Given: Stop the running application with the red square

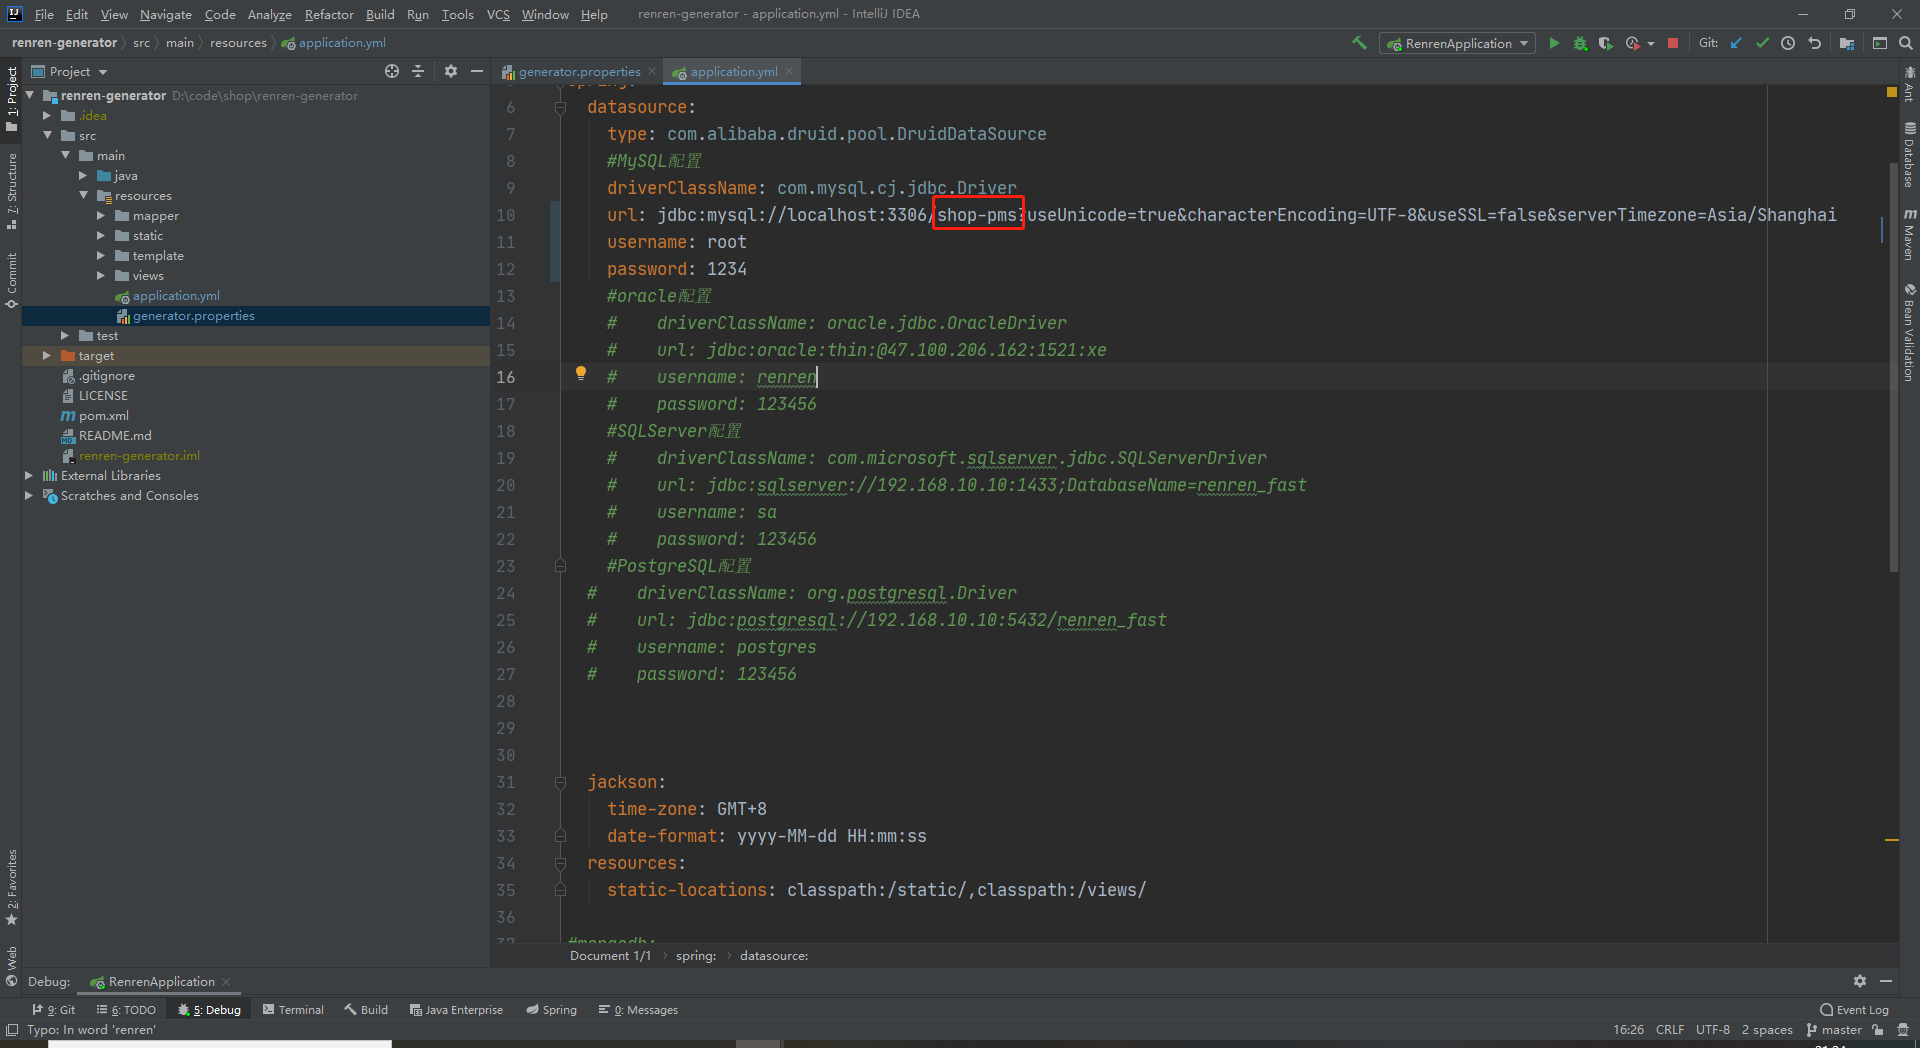Looking at the screenshot, I should coord(1673,43).
